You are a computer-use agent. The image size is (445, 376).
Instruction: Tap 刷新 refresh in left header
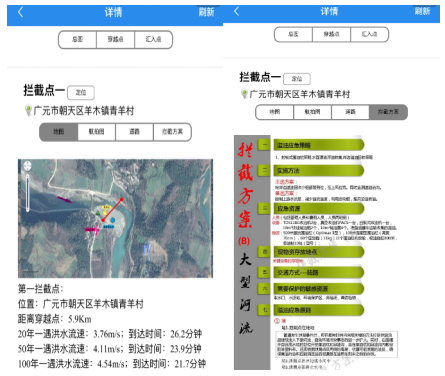[x=206, y=12]
